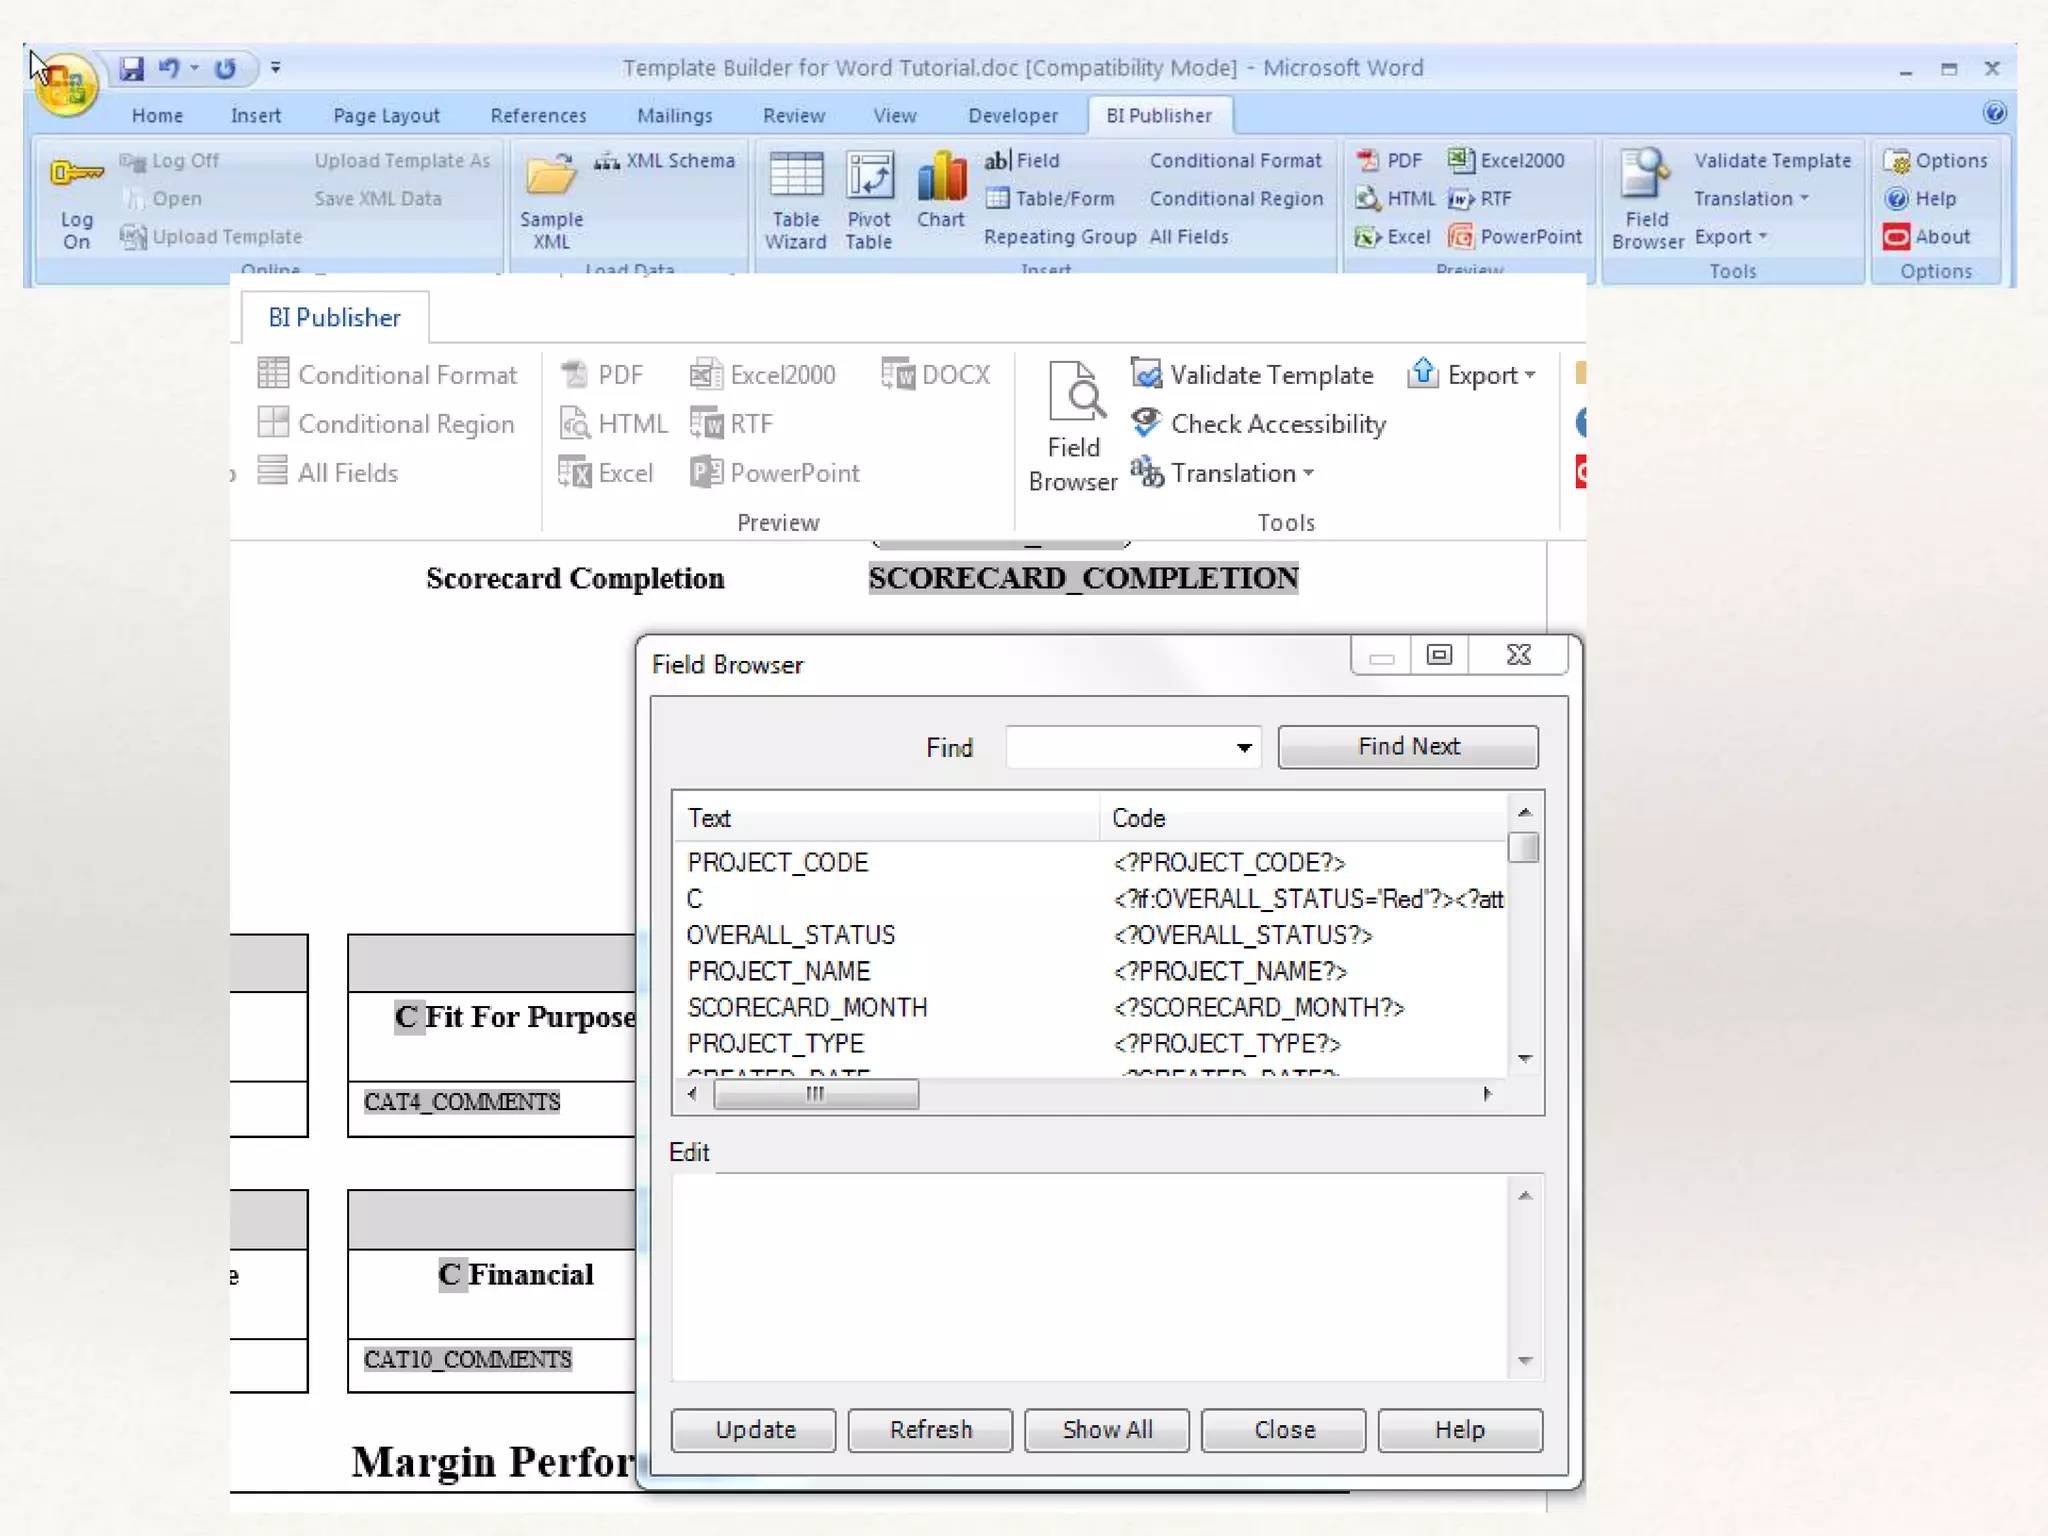Click the field list horizontal scrollbar thumb
Image resolution: width=2048 pixels, height=1536 pixels.
(x=815, y=1094)
